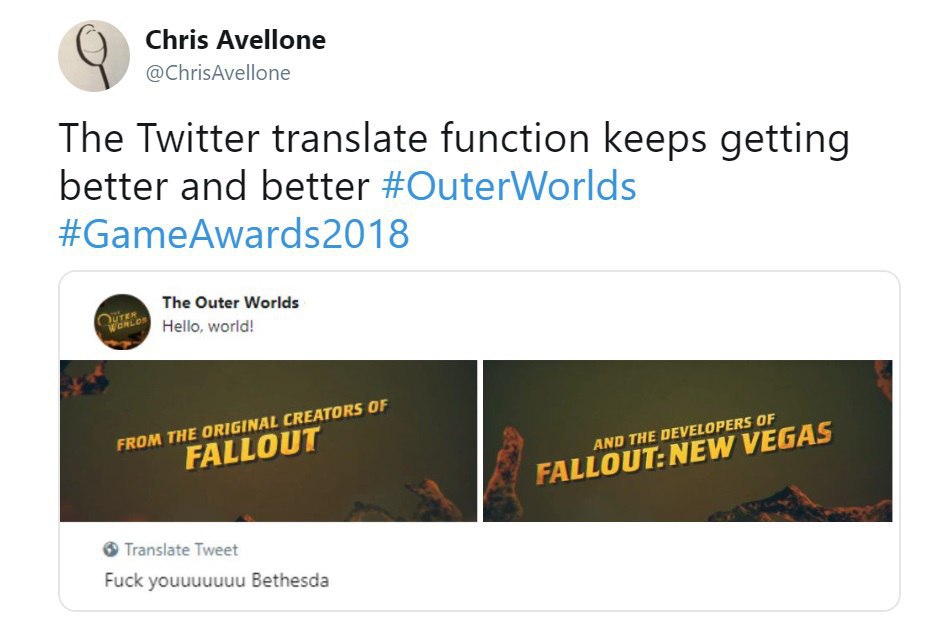Open the left image mentioning Fallout creators
The image size is (935, 623).
click(268, 440)
